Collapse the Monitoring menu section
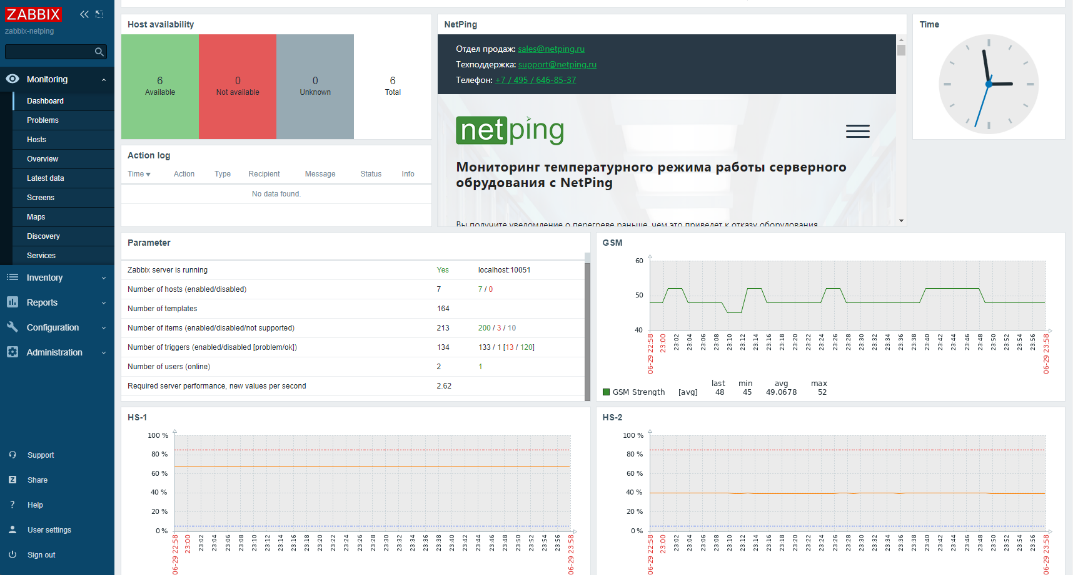This screenshot has height=575, width=1073. [104, 80]
